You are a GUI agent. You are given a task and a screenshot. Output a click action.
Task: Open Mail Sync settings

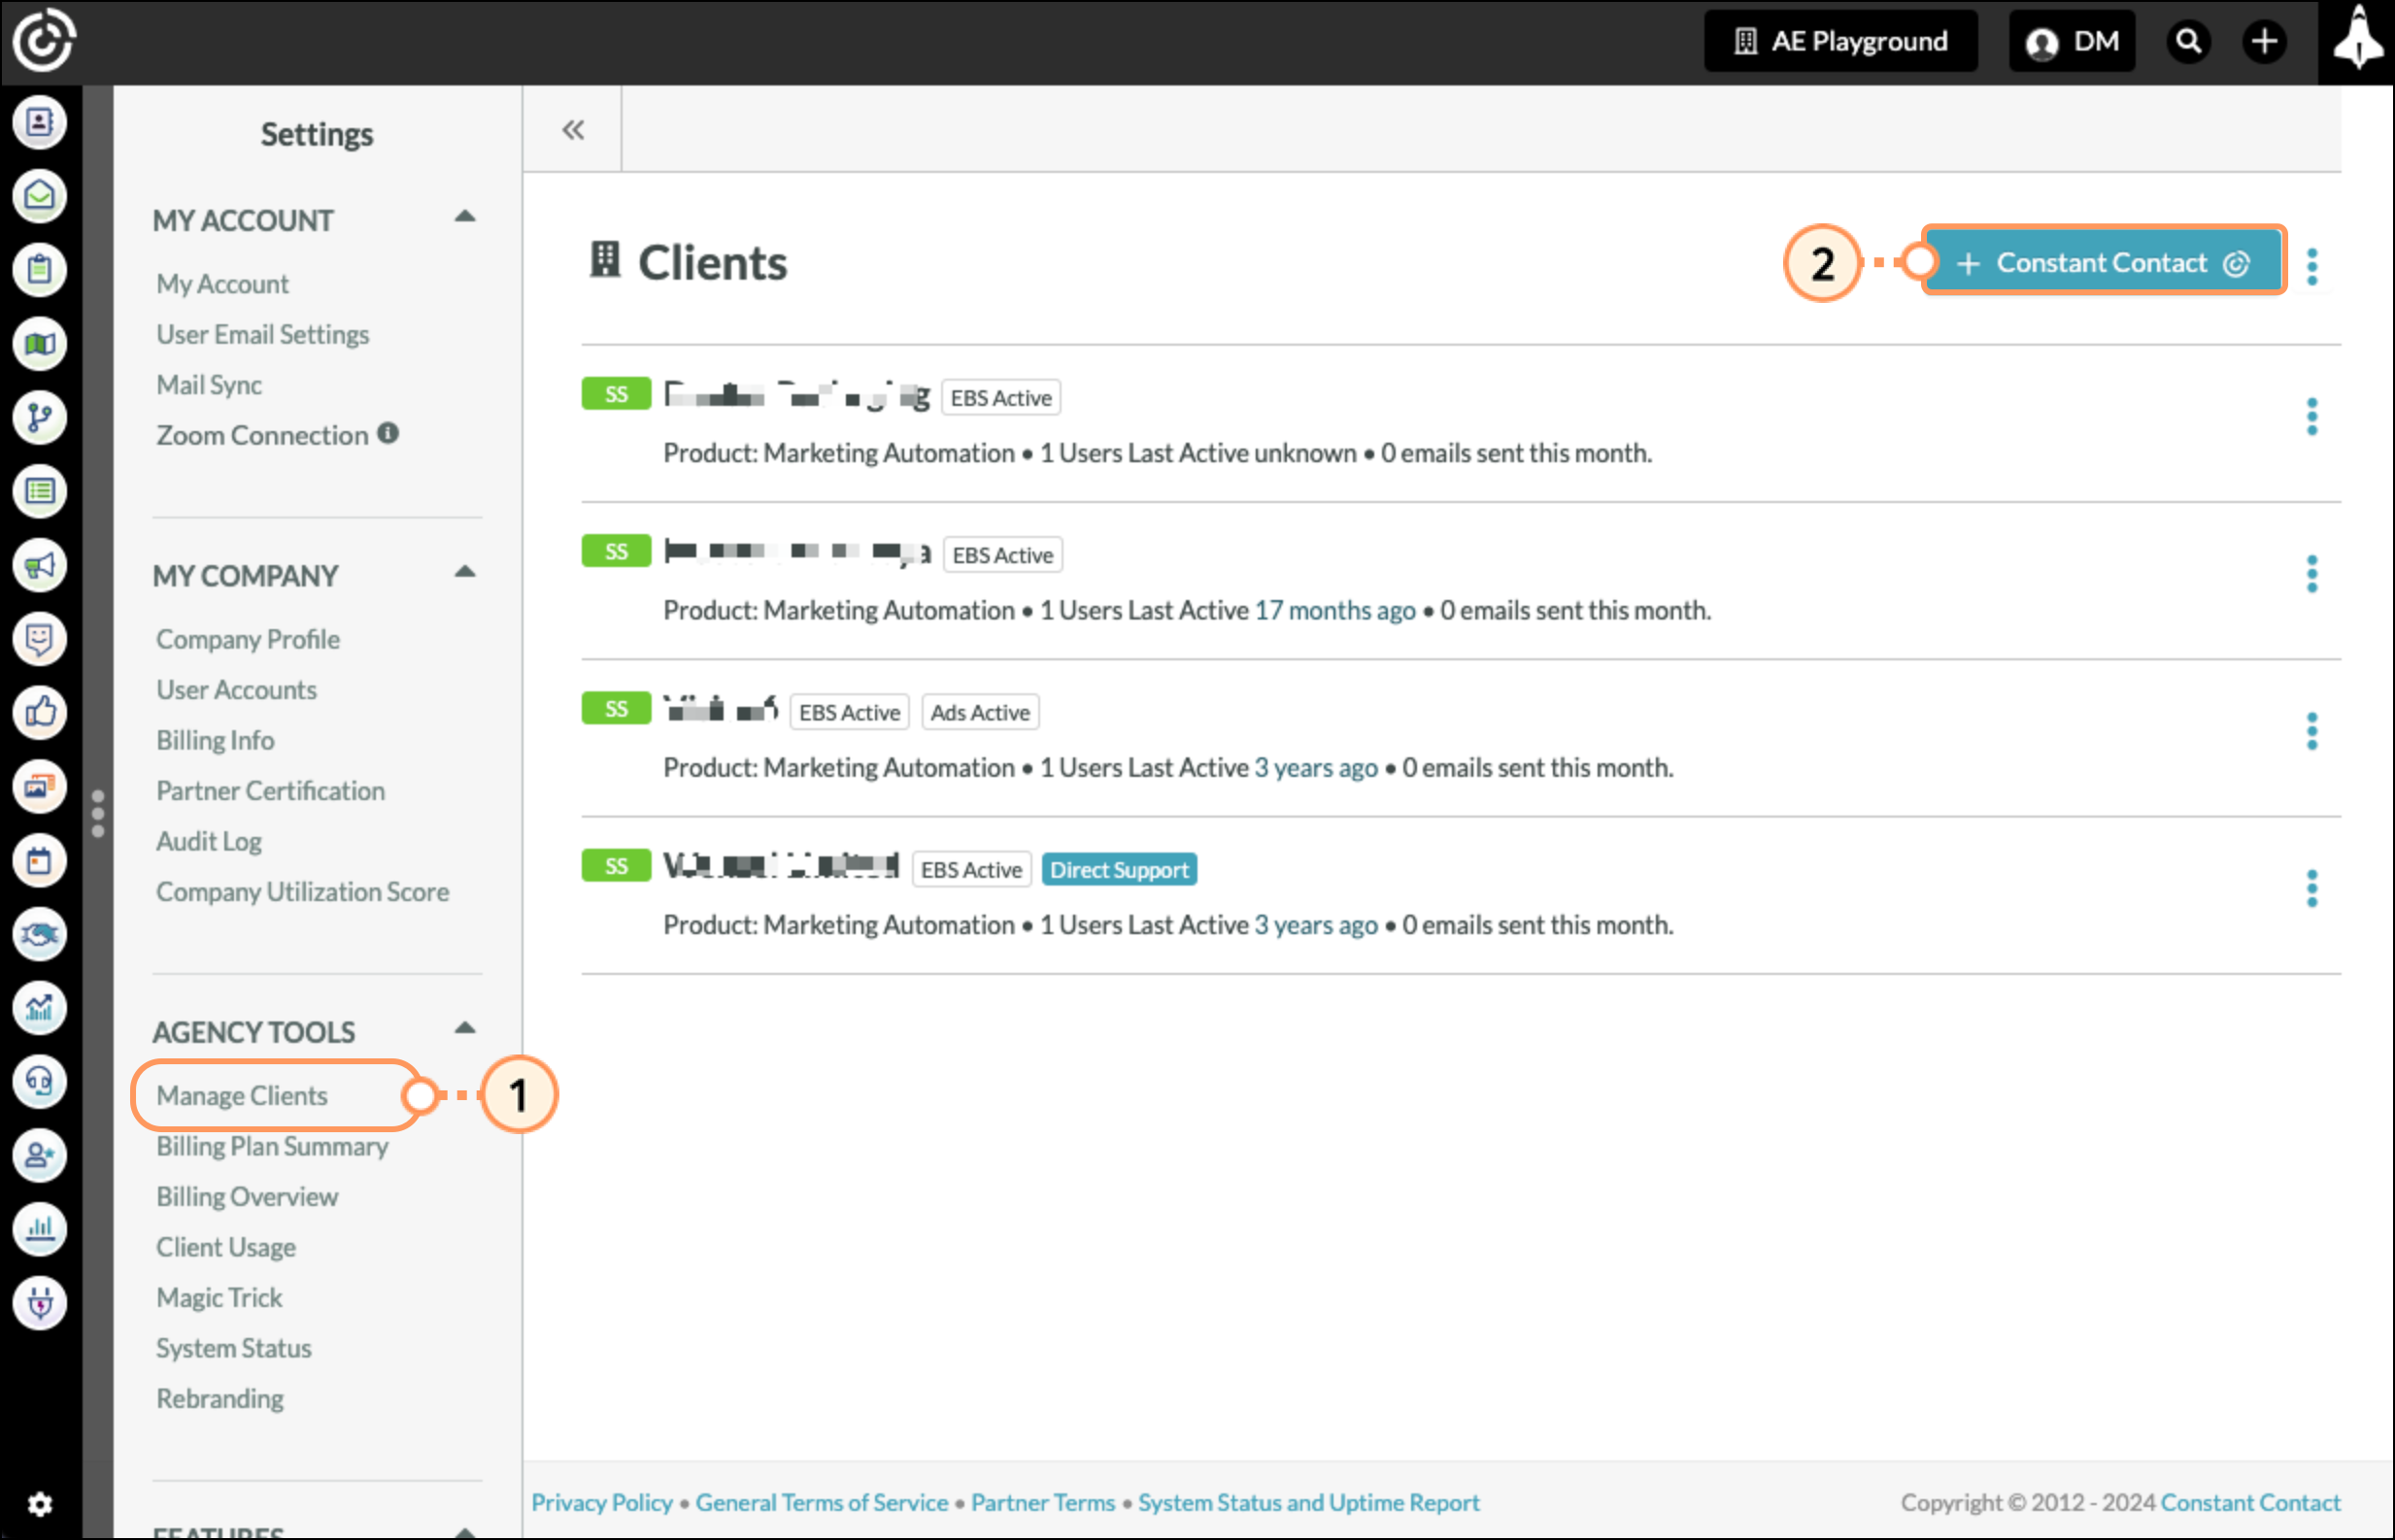[x=209, y=385]
